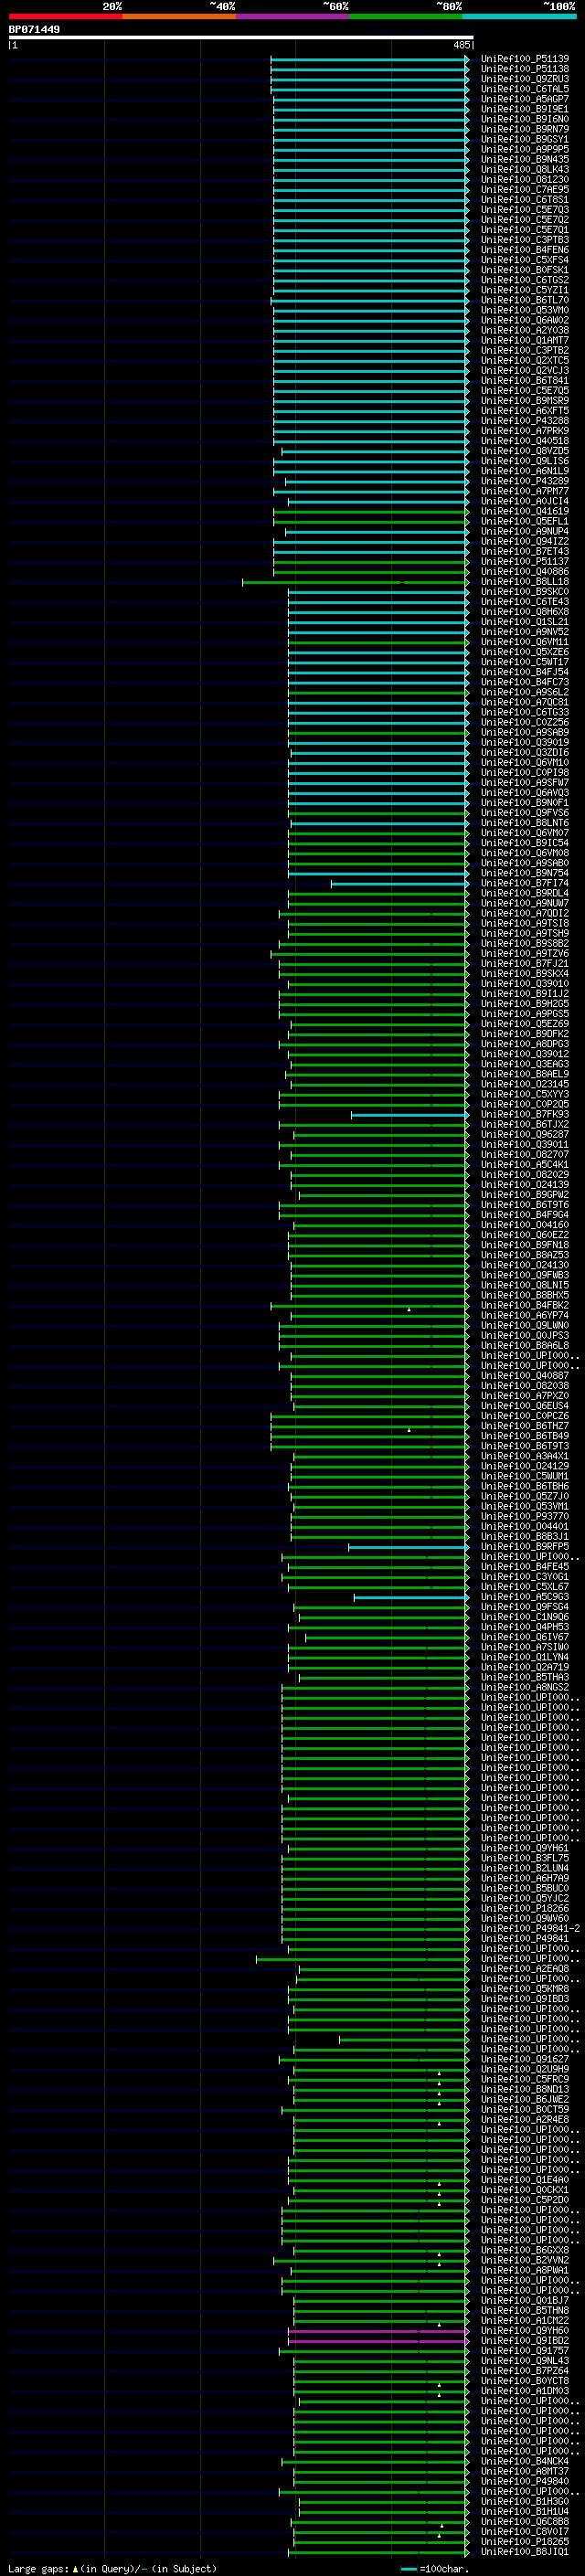Select hit label UniRef100_Q0CKX1

point(525,2190)
